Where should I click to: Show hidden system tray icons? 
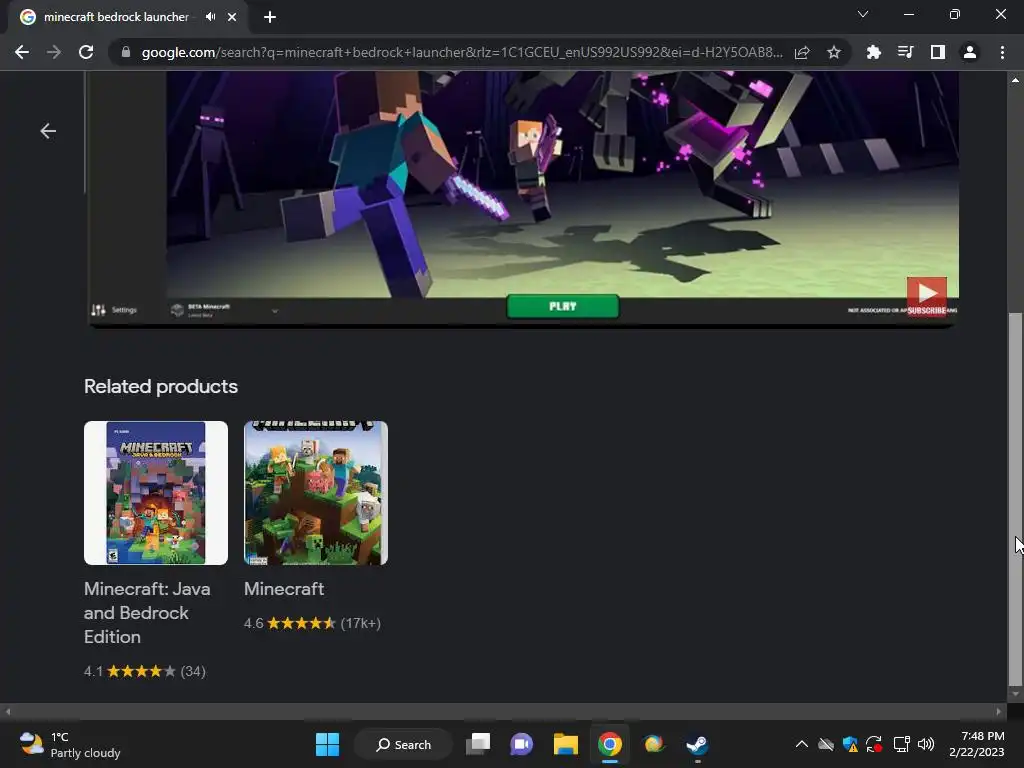point(801,744)
